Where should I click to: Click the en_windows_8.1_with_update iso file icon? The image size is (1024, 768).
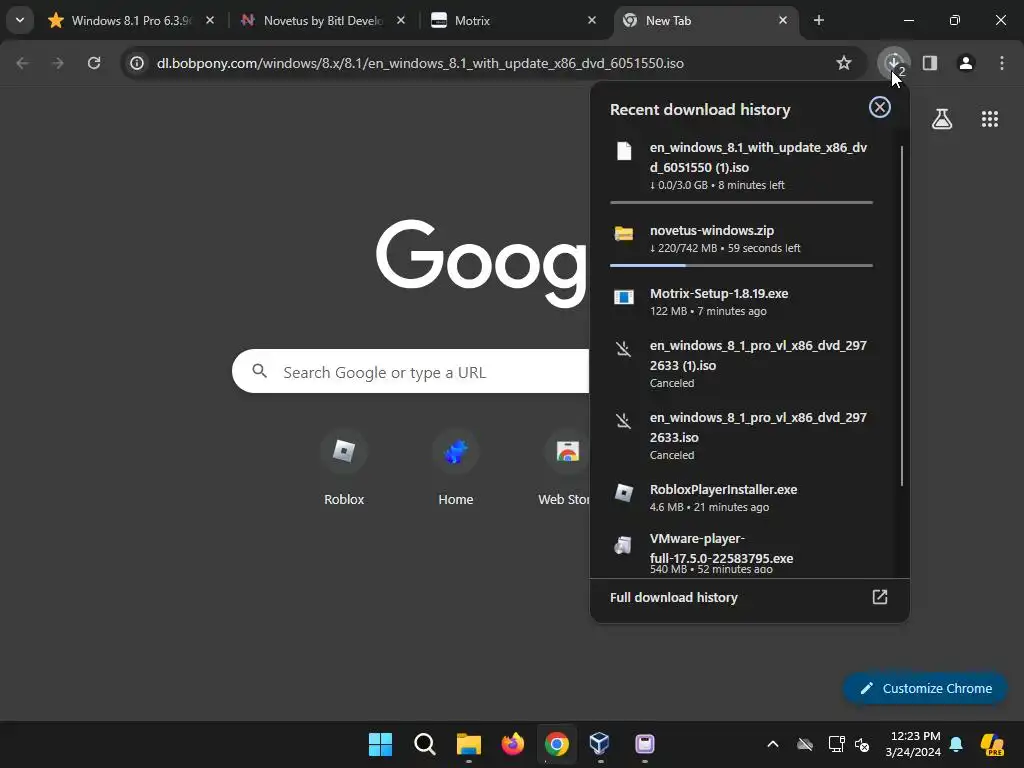624,151
